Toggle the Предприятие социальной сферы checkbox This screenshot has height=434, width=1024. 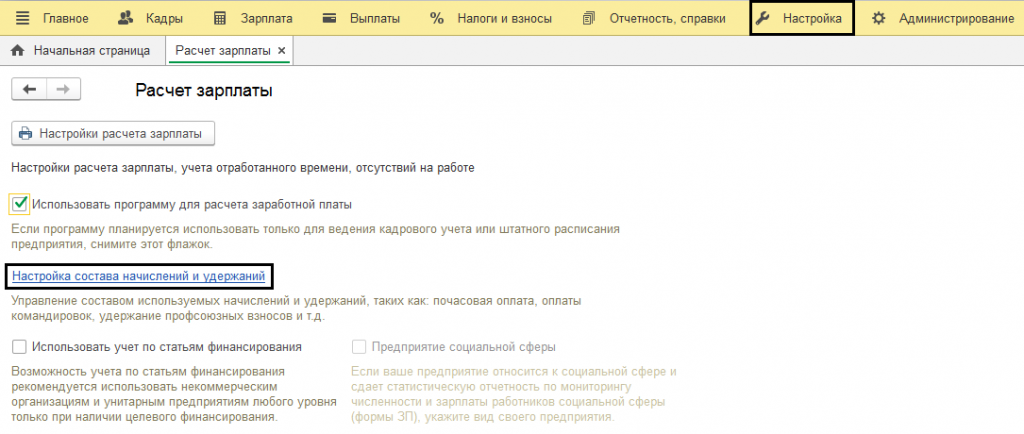click(x=359, y=347)
